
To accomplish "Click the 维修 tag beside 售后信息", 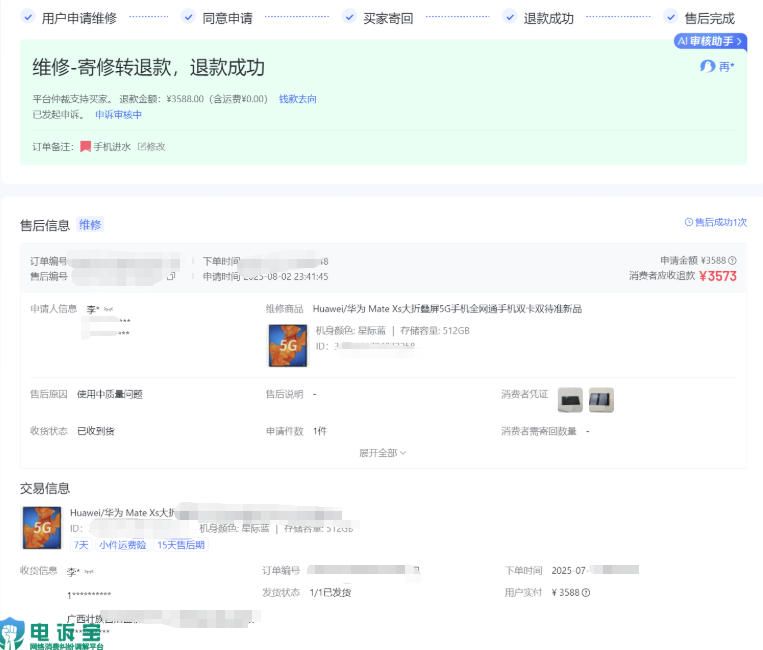I will (x=90, y=225).
